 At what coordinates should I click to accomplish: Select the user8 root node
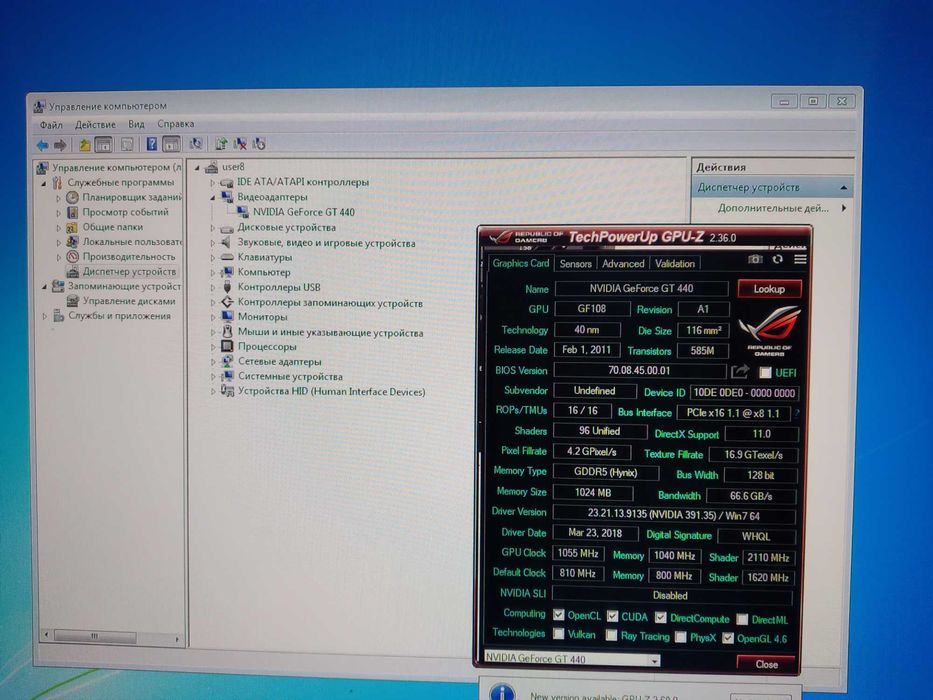click(233, 167)
